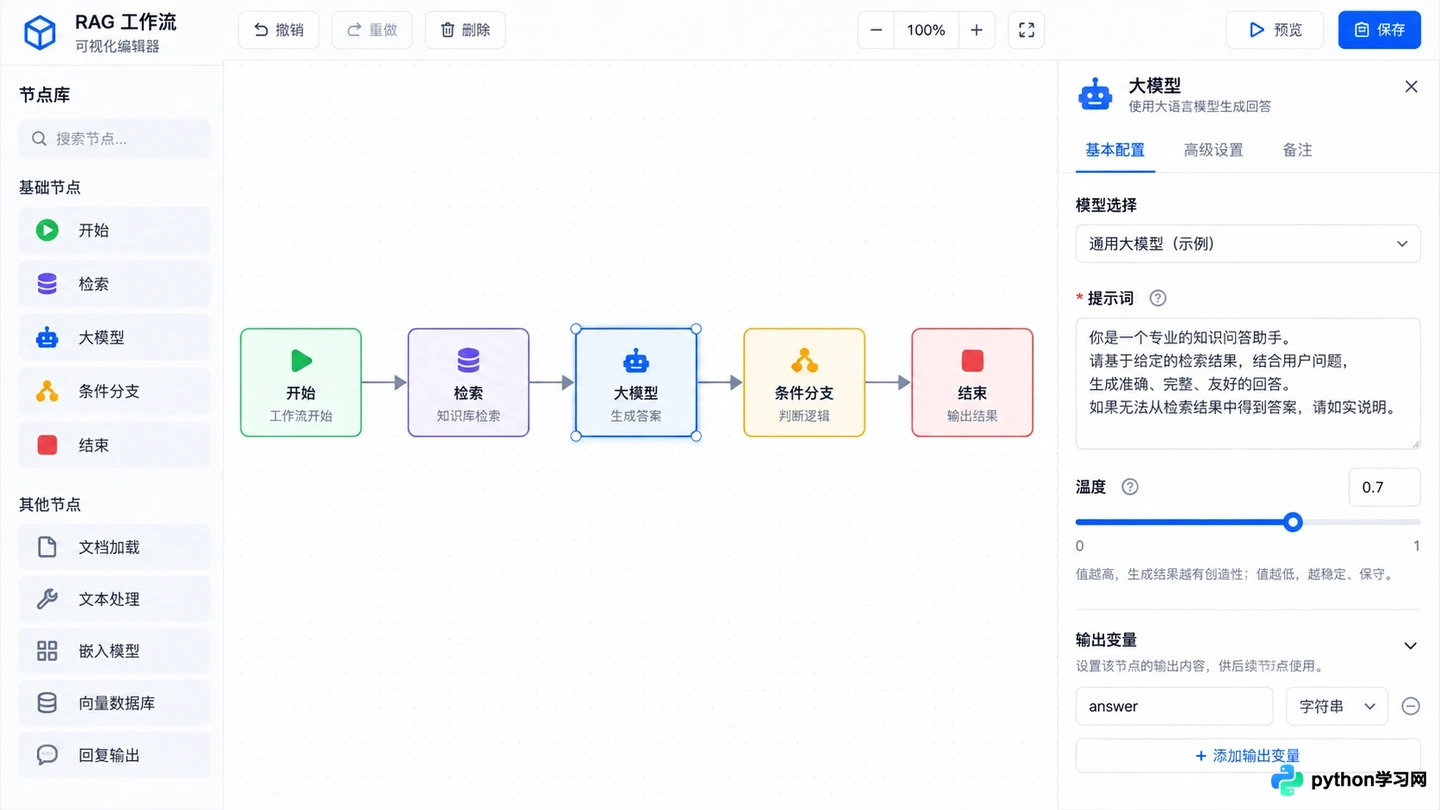1440x810 pixels.
Task: Switch to the 基本配置 tab
Action: [x=1115, y=150]
